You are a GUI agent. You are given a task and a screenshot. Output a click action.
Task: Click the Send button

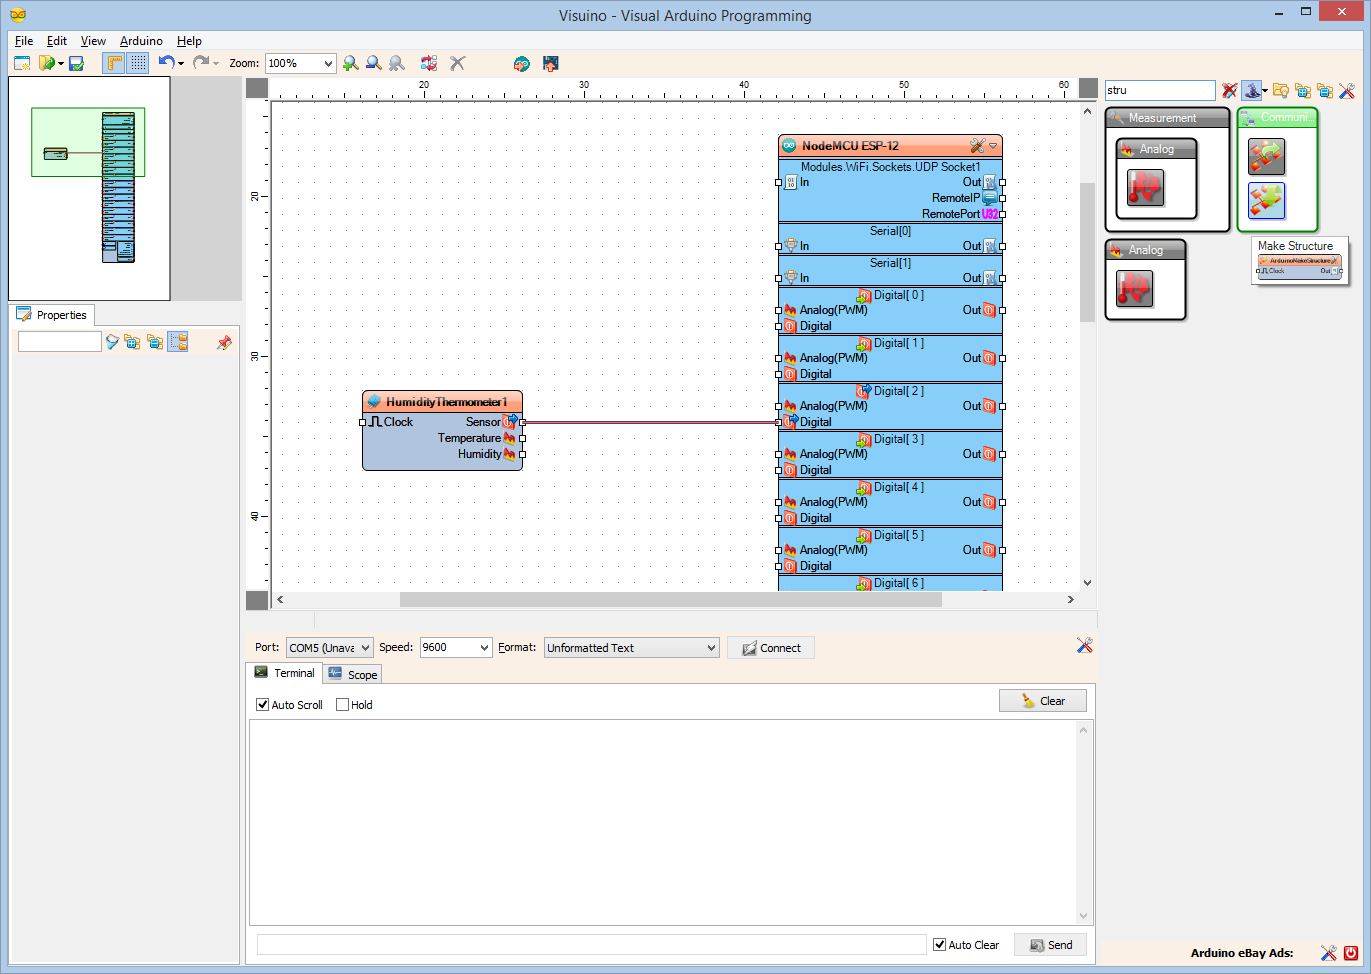tap(1050, 945)
